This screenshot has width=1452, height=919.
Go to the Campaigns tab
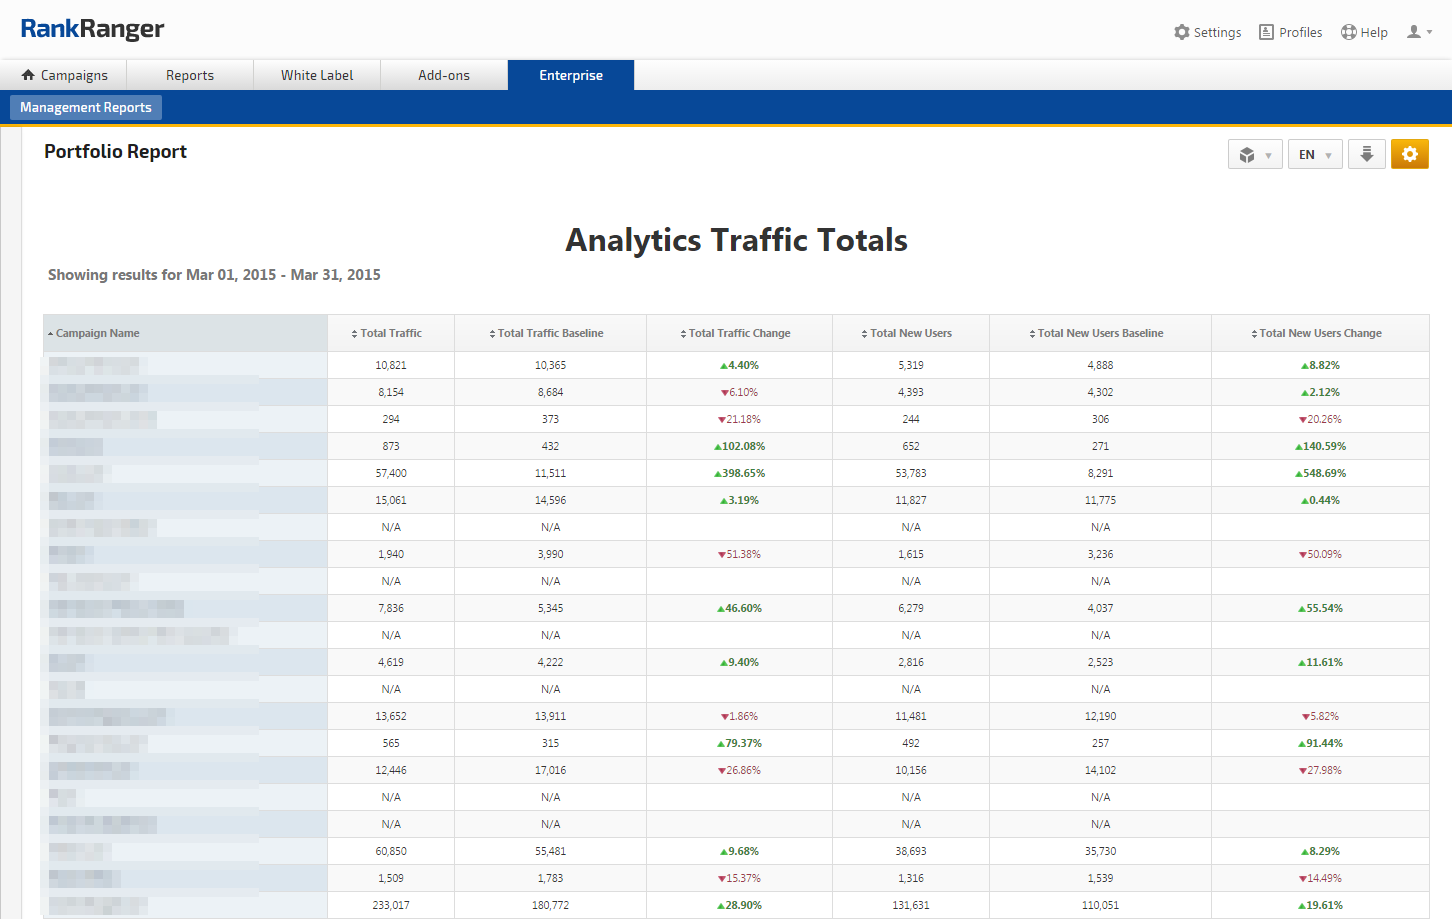point(64,75)
